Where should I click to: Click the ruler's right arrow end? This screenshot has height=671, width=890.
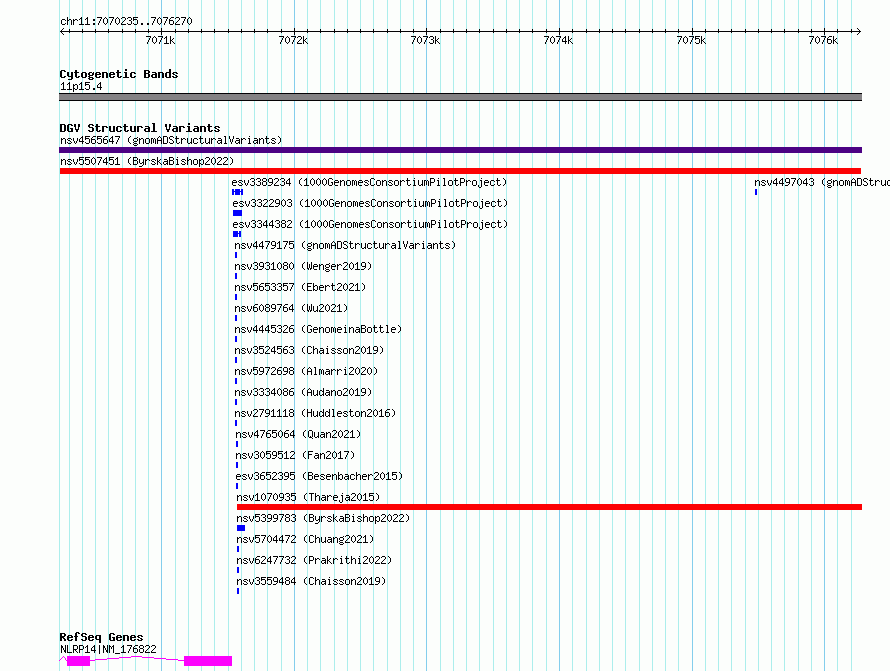[858, 31]
